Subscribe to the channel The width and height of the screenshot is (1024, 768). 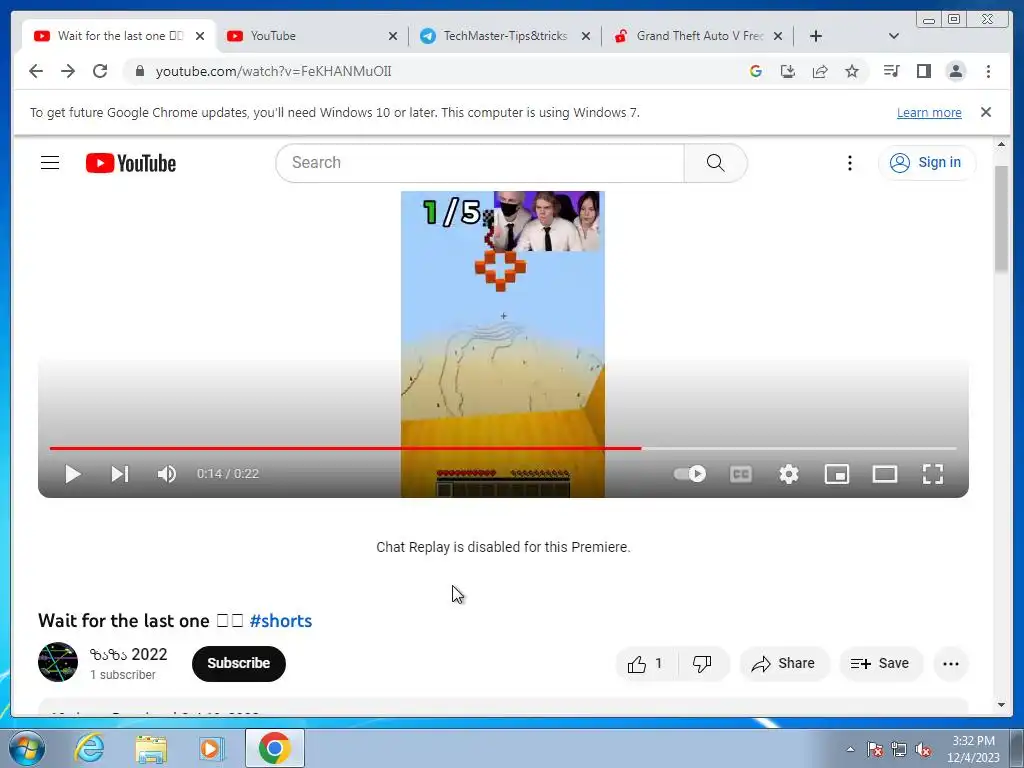click(238, 664)
